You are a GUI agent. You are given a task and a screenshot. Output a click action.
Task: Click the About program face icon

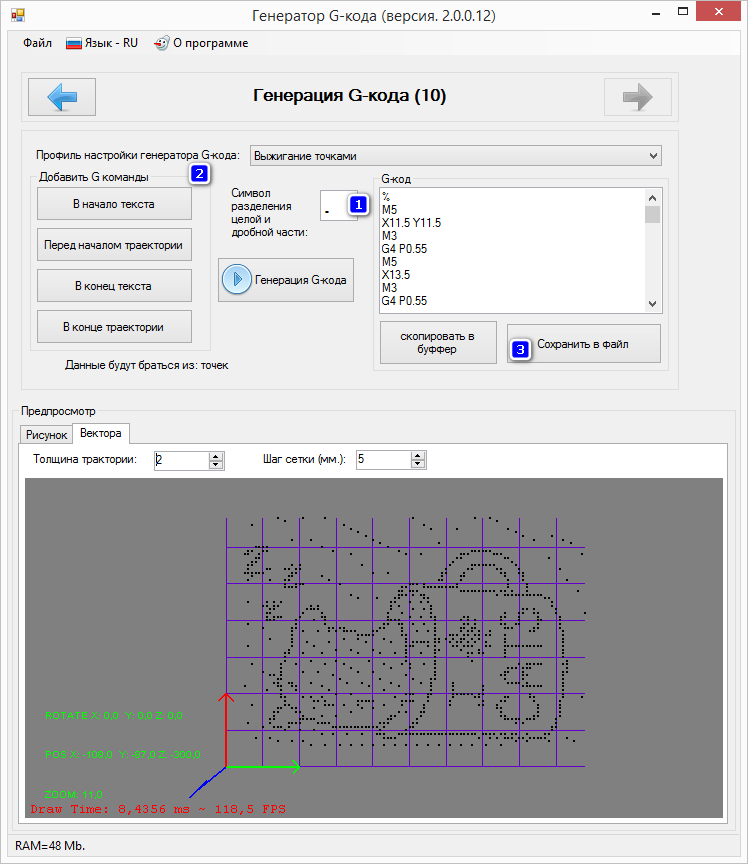pyautogui.click(x=161, y=43)
